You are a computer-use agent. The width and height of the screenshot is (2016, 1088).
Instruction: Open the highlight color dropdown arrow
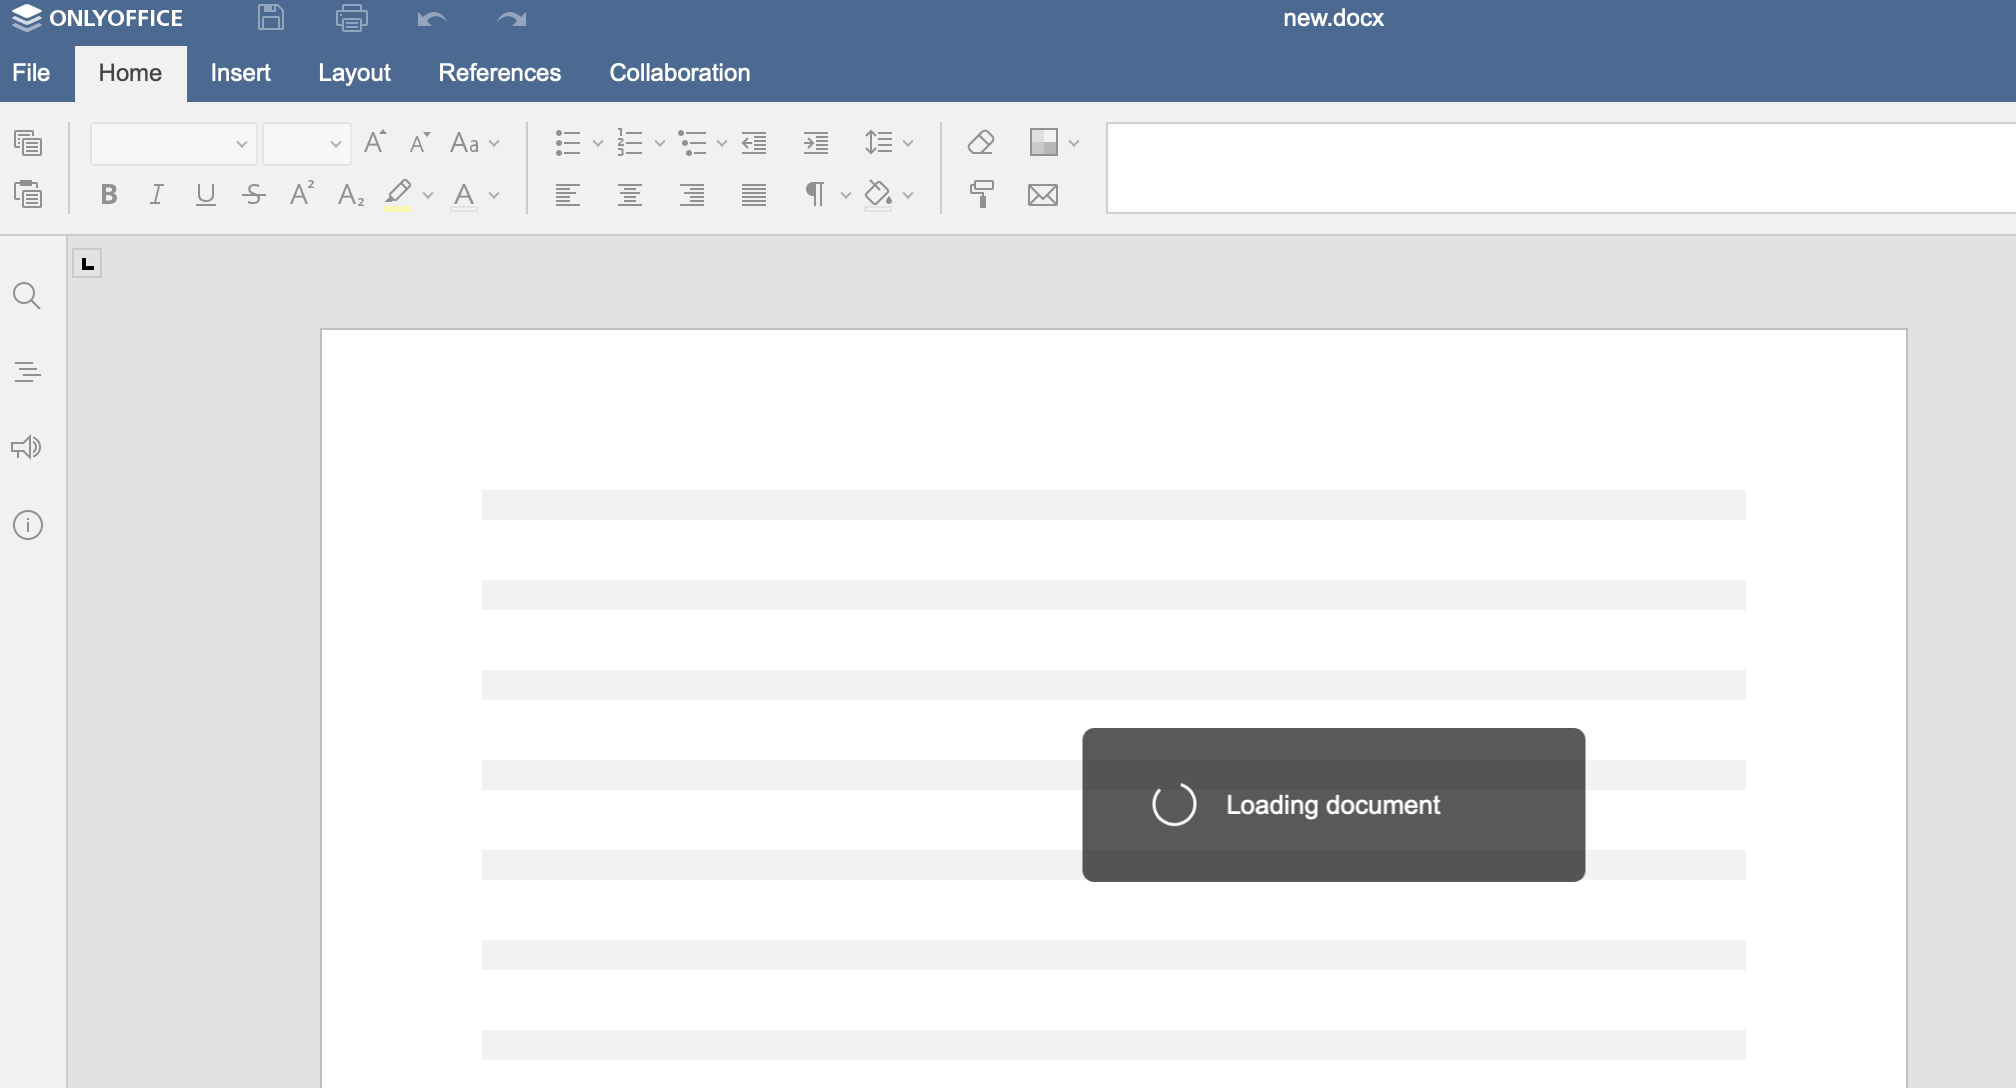(428, 196)
